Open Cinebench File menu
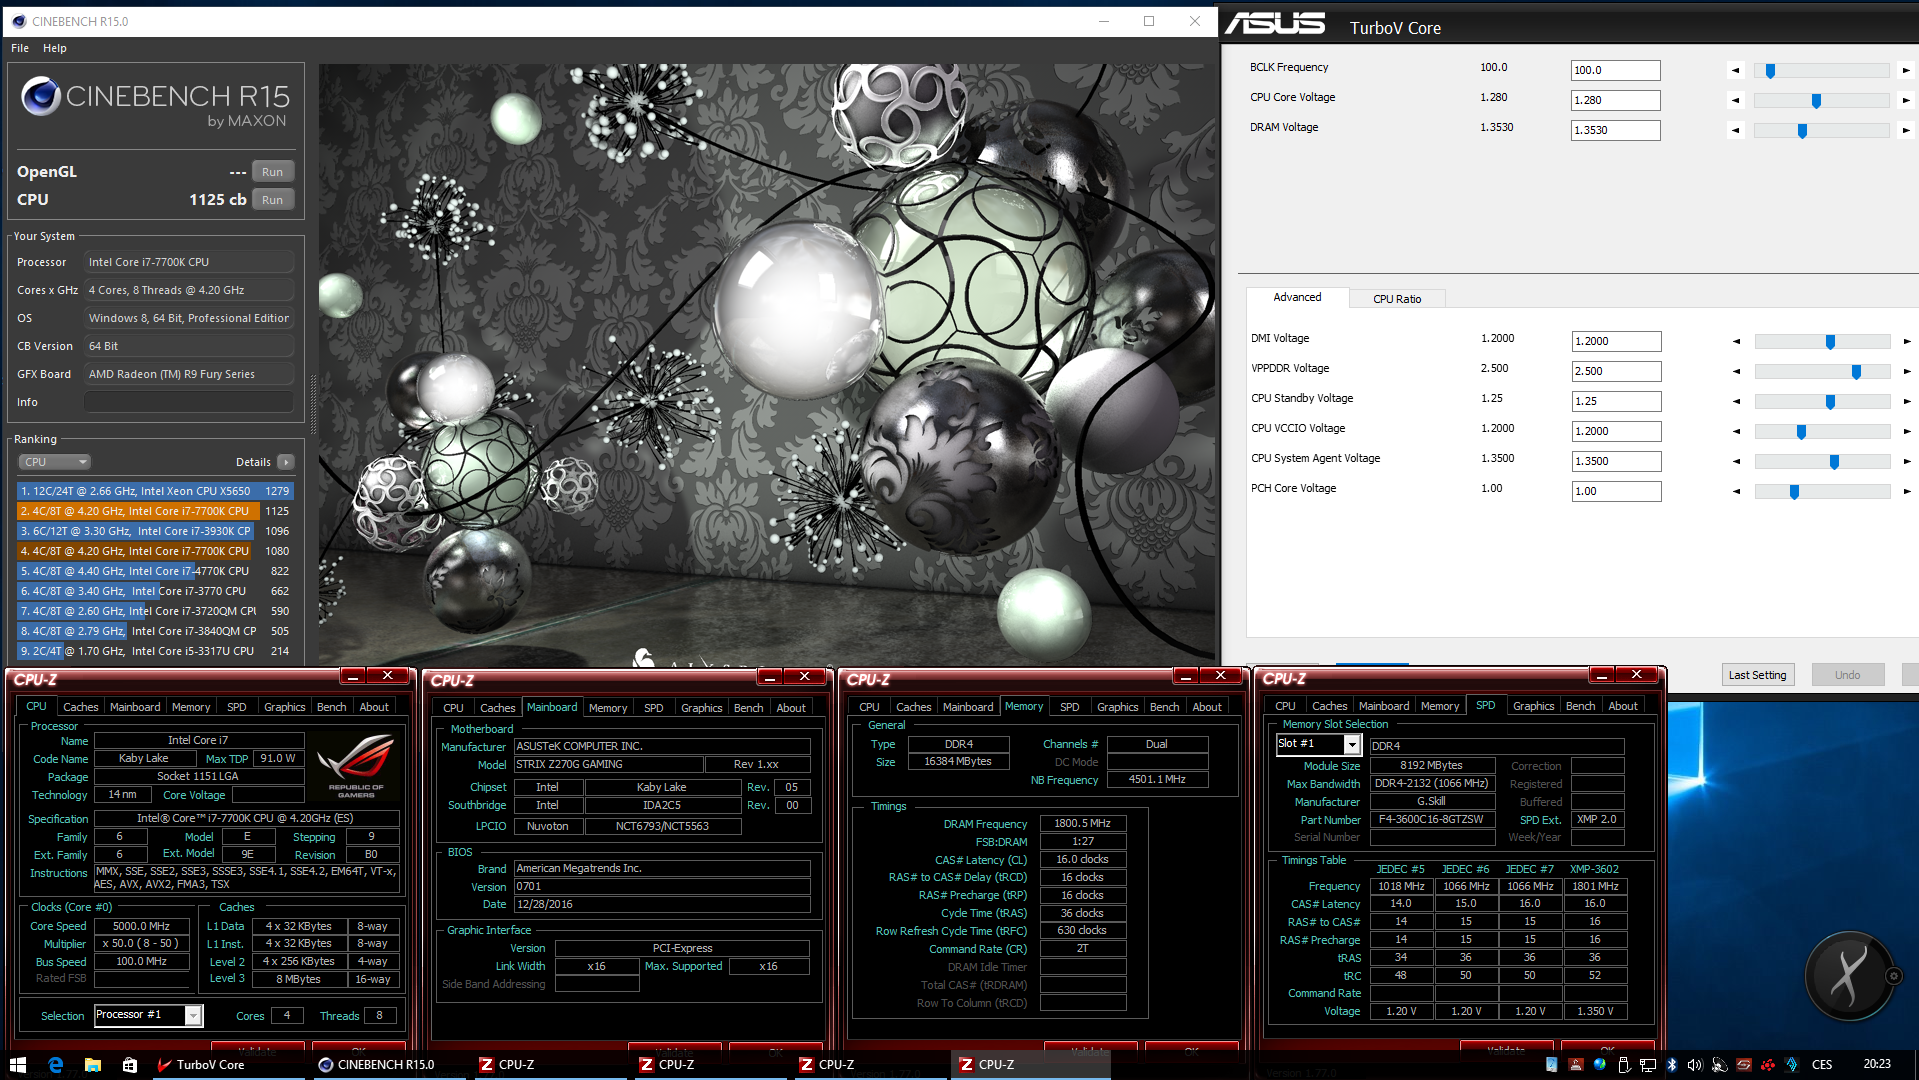 click(20, 48)
